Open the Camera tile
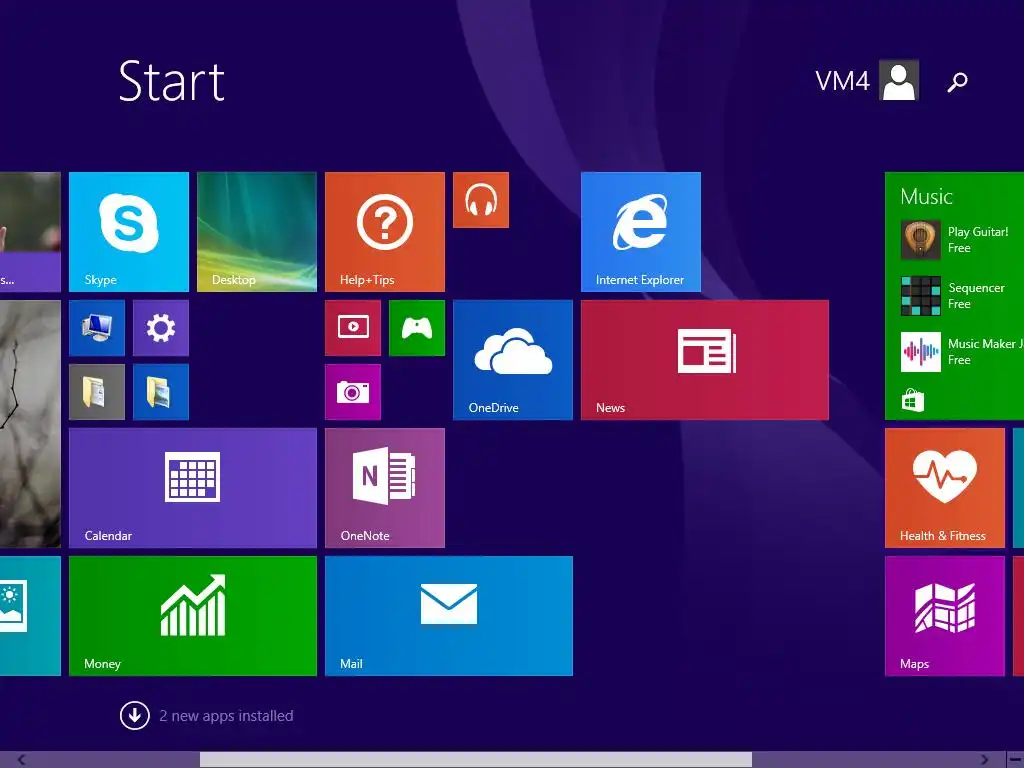 [353, 392]
